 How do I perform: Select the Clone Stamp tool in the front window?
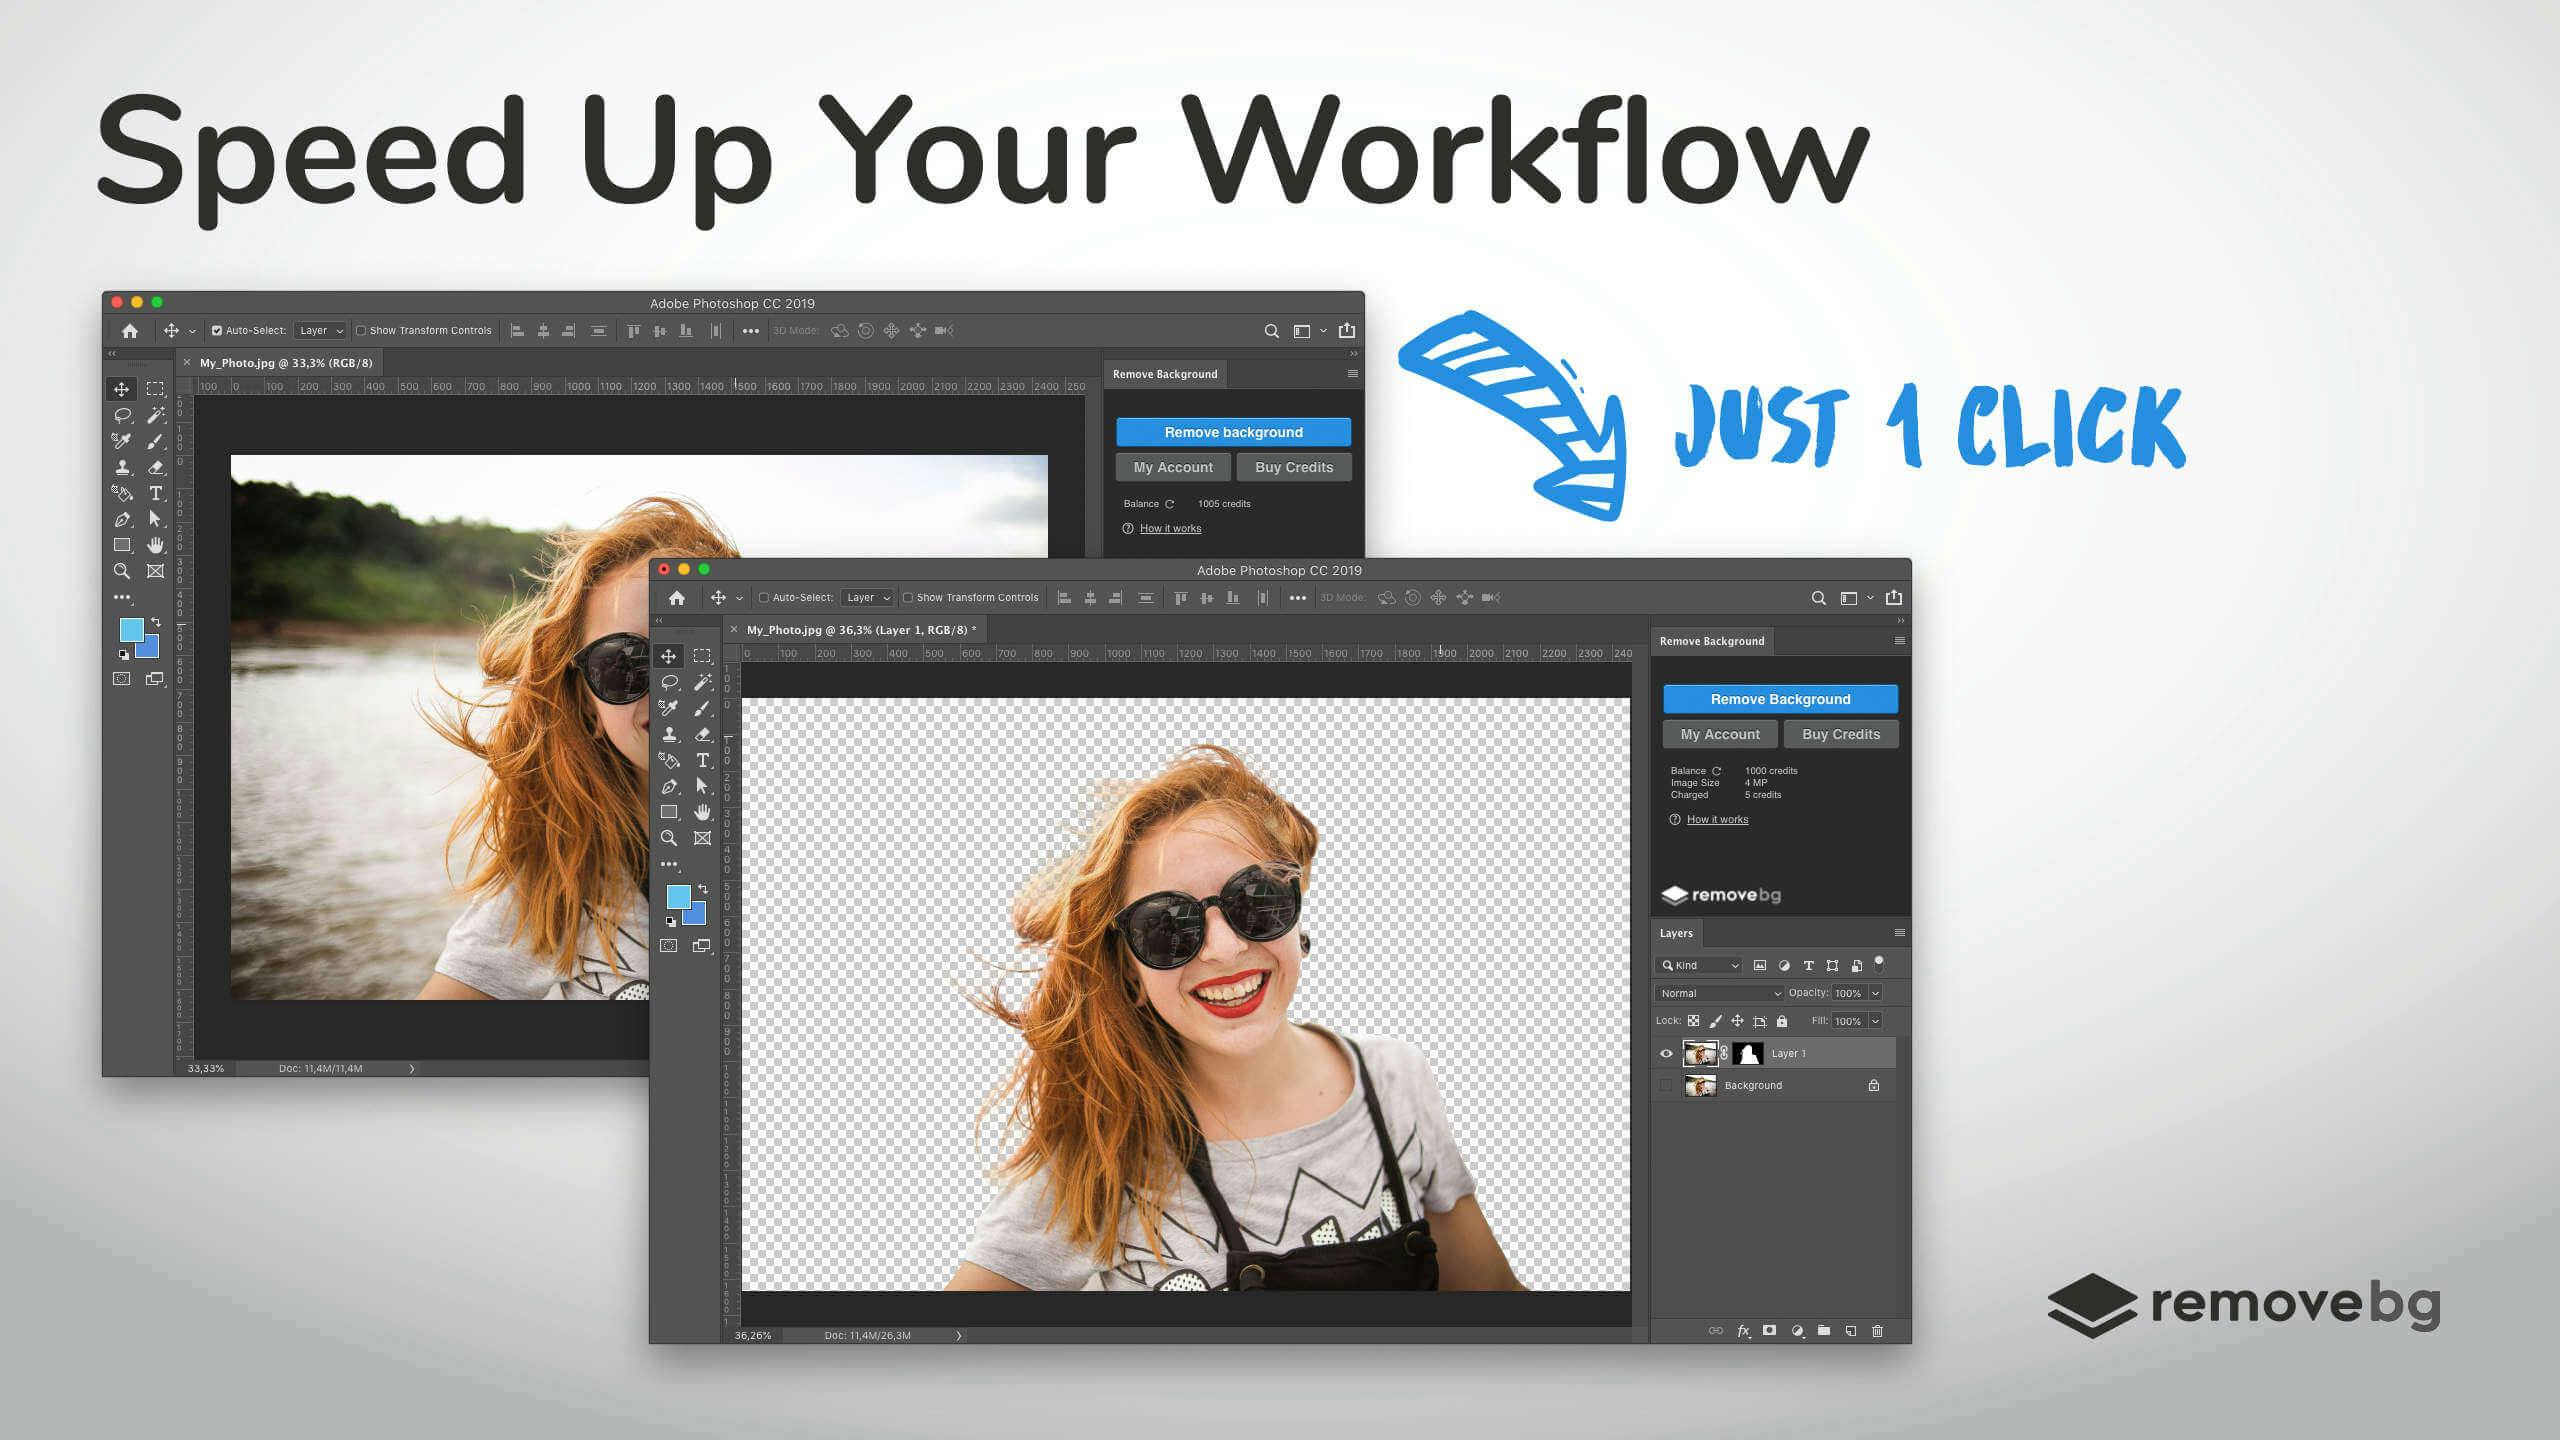click(669, 734)
